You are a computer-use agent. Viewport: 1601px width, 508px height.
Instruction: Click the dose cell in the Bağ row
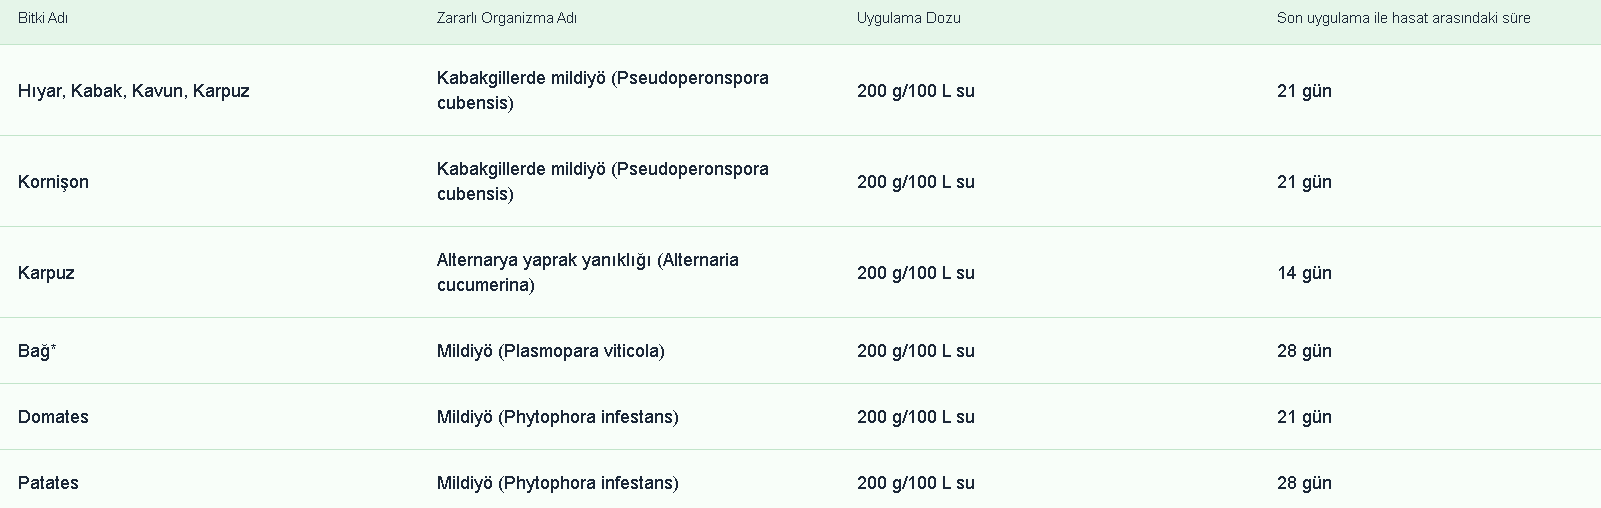[915, 351]
